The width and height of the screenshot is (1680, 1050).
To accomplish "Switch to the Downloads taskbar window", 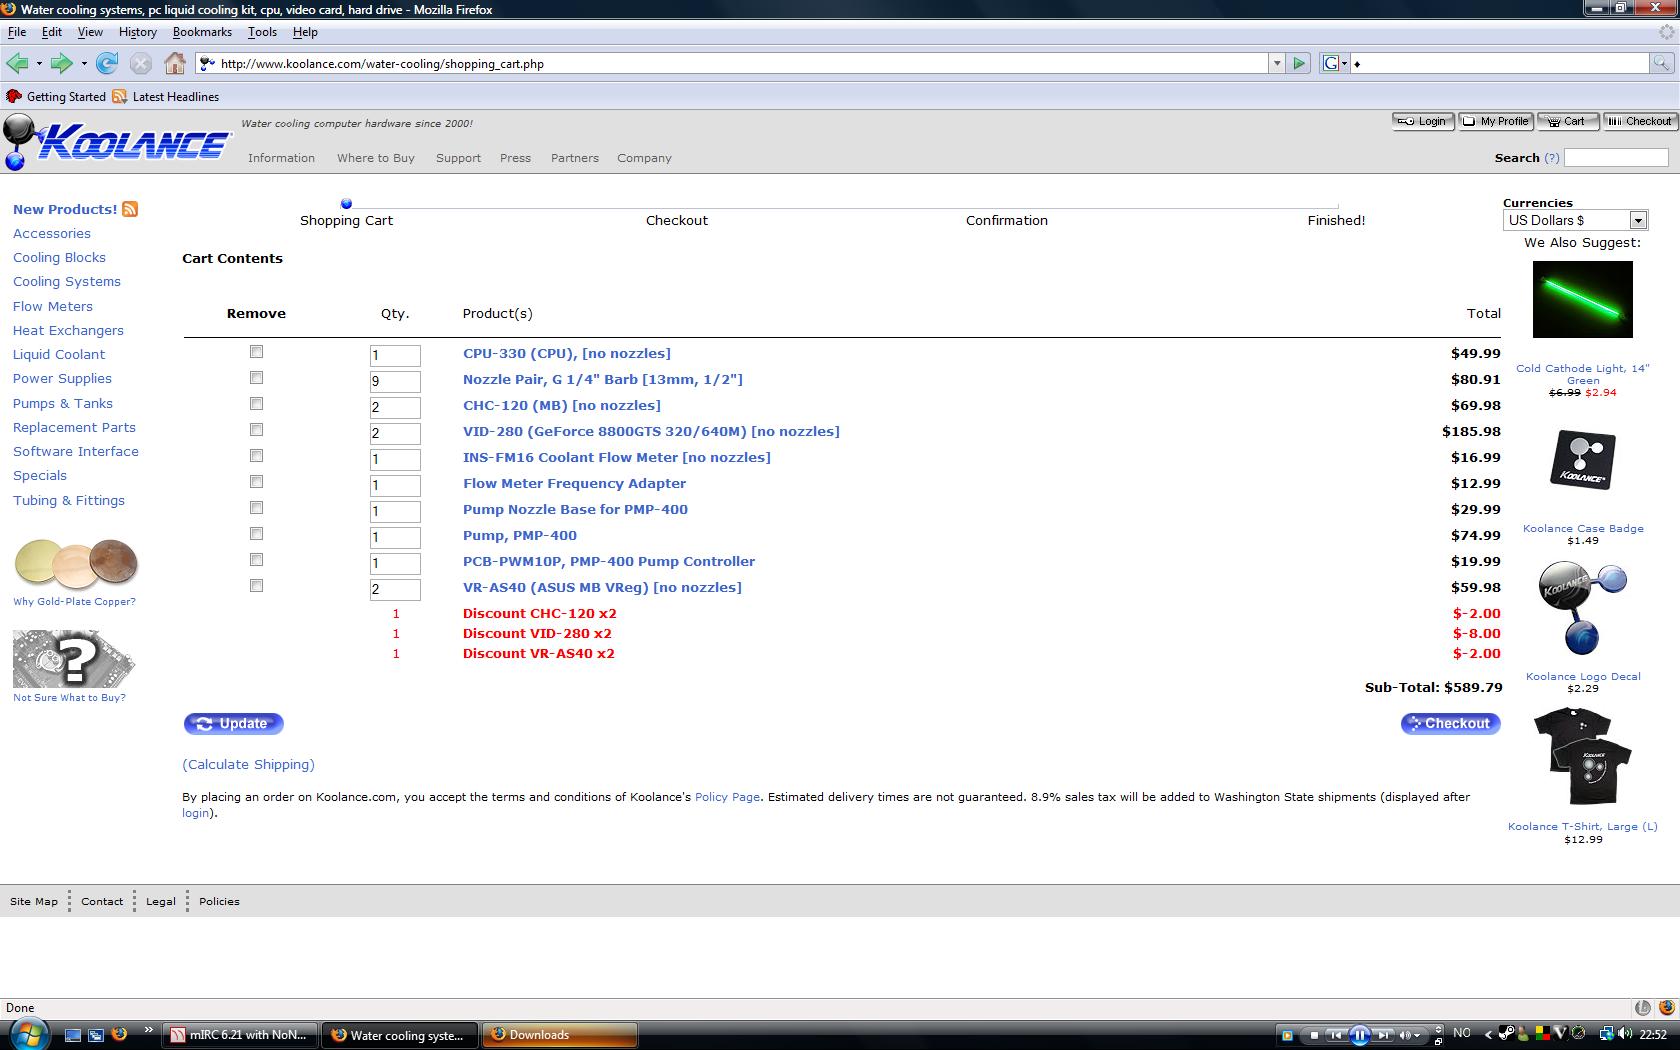I will [x=560, y=1035].
